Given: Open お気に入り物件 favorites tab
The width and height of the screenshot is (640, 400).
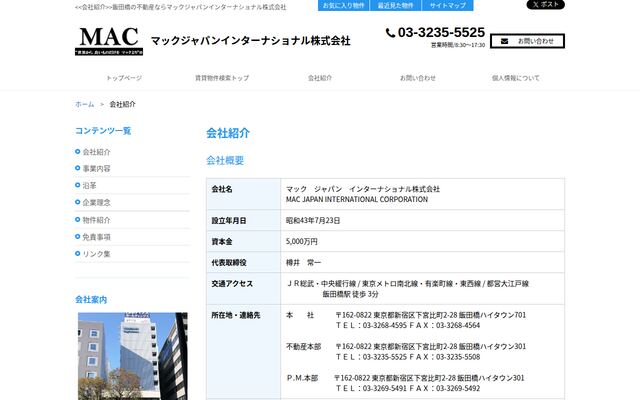Looking at the screenshot, I should pos(344,5).
